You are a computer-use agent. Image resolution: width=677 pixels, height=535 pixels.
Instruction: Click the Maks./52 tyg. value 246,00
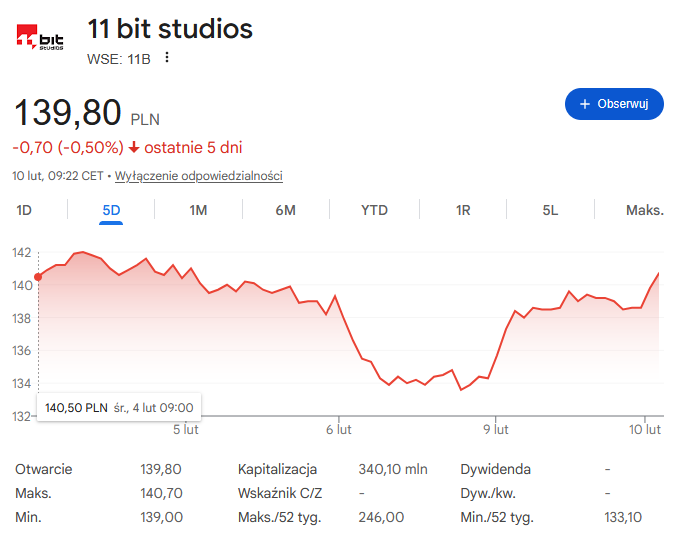click(381, 517)
